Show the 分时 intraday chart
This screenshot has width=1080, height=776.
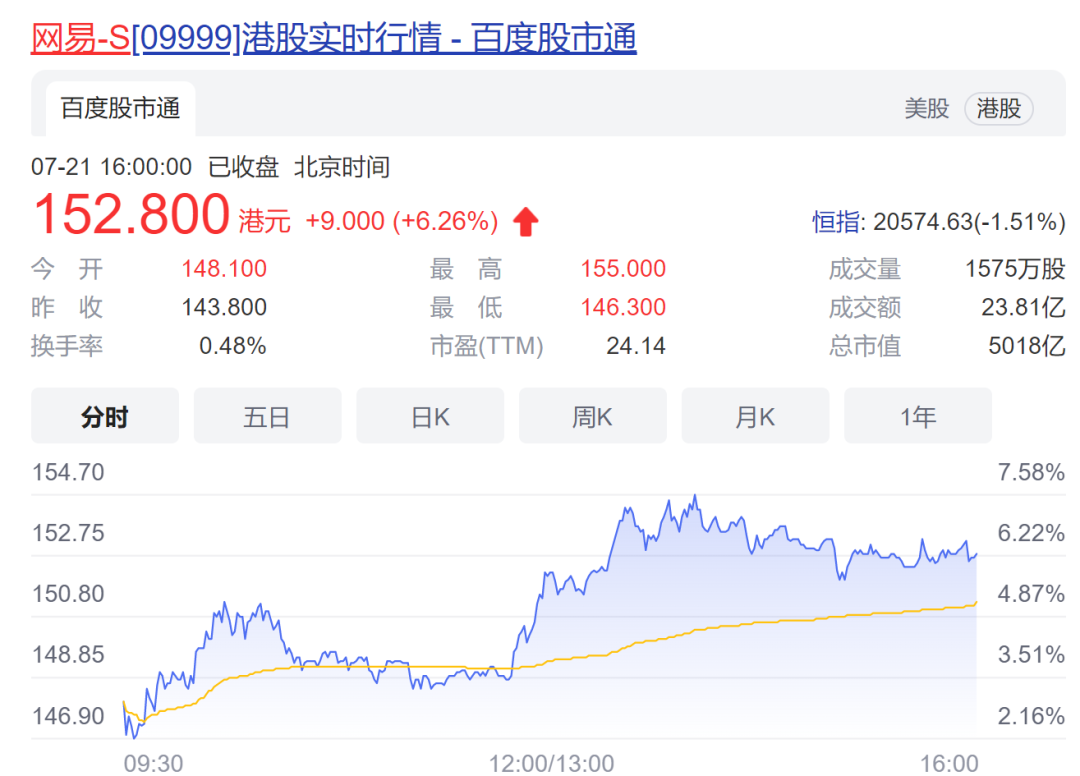[x=105, y=416]
